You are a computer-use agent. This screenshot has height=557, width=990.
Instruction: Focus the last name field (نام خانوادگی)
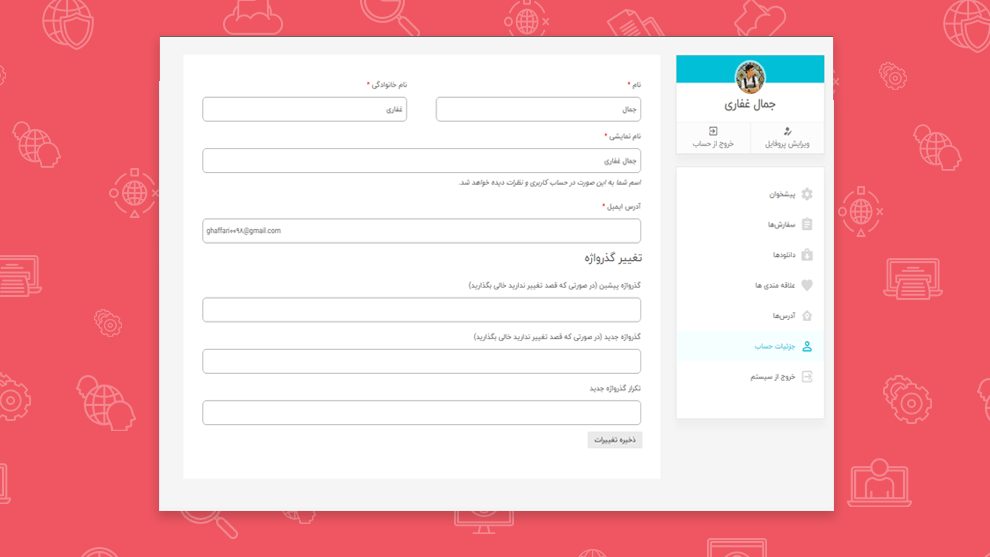[x=304, y=109]
